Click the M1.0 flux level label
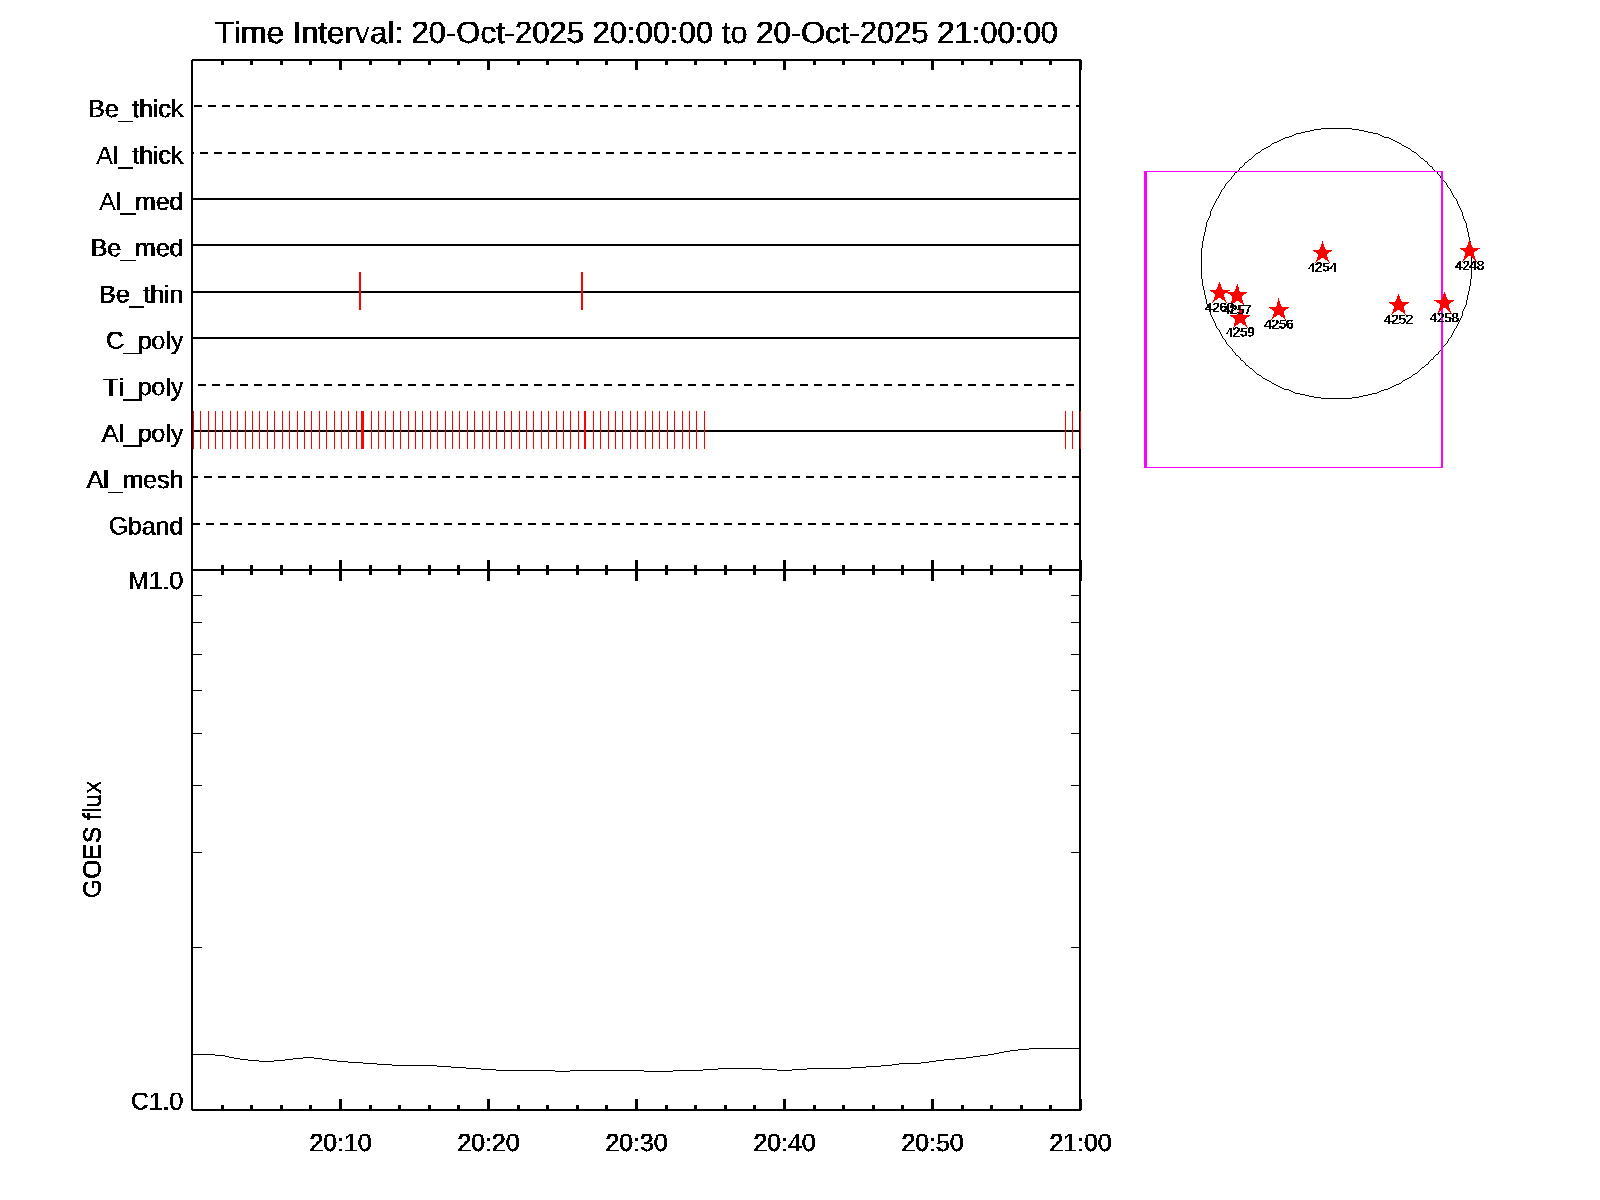Image resolution: width=1600 pixels, height=1200 pixels. 156,581
